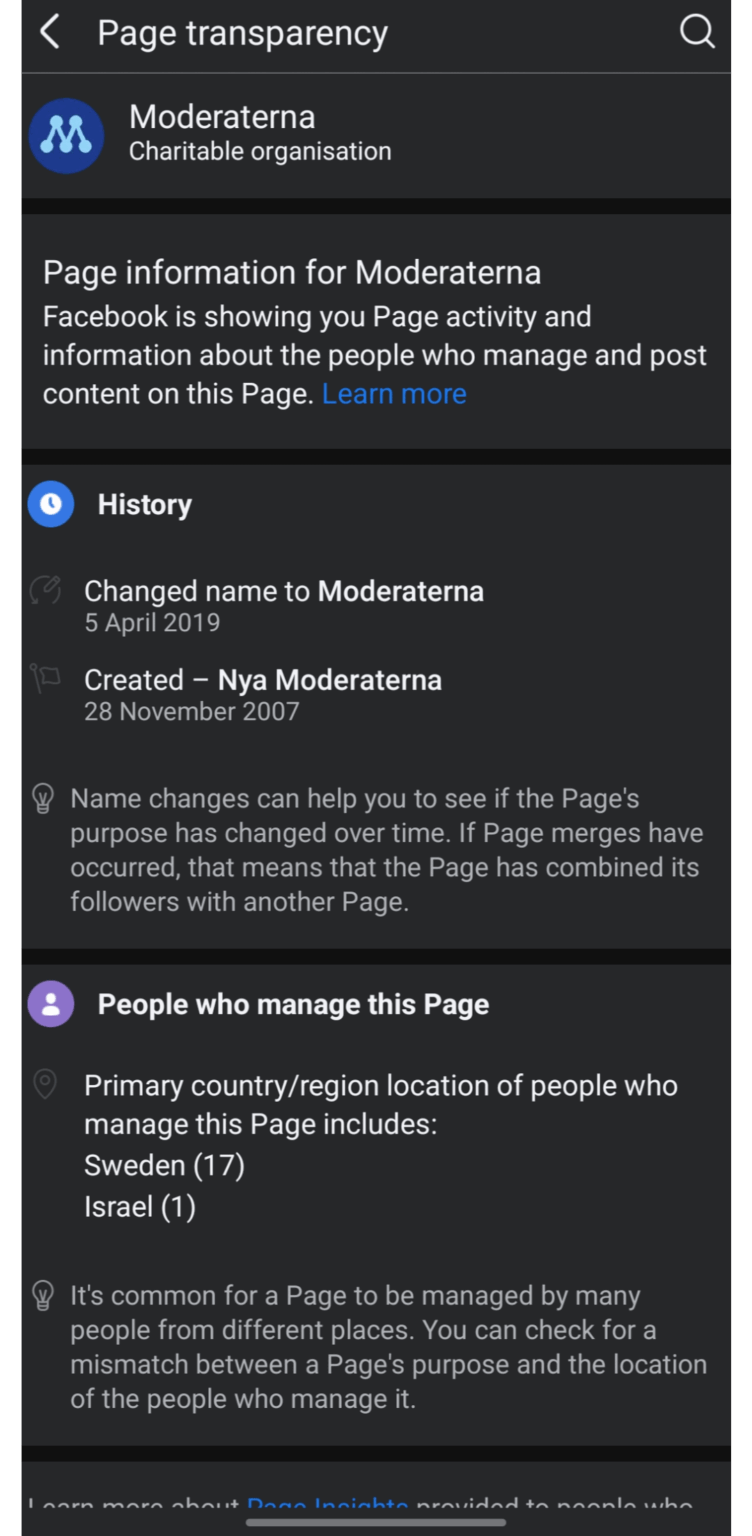The height and width of the screenshot is (1536, 752).
Task: Click the flag icon next to the creation entry
Action: [44, 679]
